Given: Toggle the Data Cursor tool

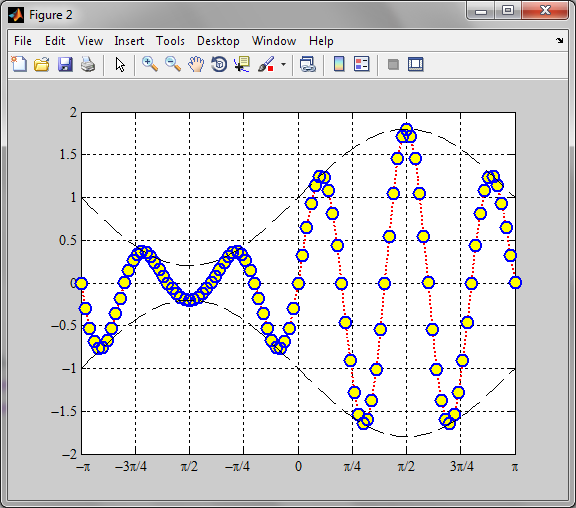Looking at the screenshot, I should coord(242,64).
